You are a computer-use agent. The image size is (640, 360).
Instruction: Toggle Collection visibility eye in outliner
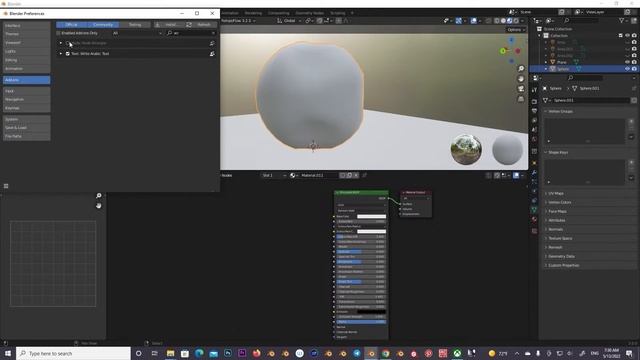(627, 36)
